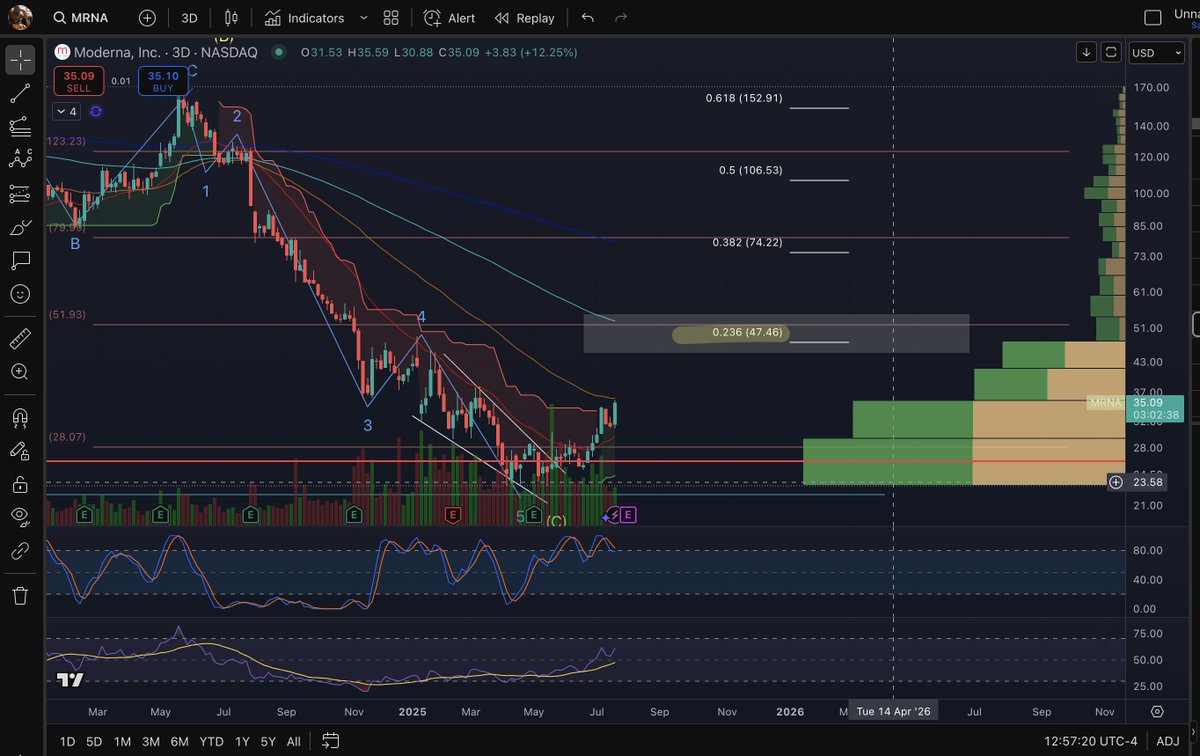Select the ruler measure tool
The height and width of the screenshot is (756, 1200).
coord(20,339)
